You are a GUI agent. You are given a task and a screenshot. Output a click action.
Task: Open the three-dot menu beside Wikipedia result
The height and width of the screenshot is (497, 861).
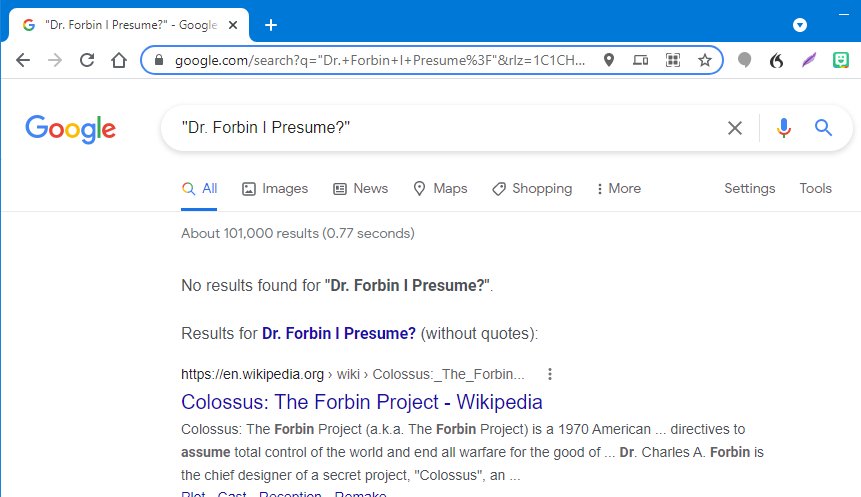[x=550, y=374]
